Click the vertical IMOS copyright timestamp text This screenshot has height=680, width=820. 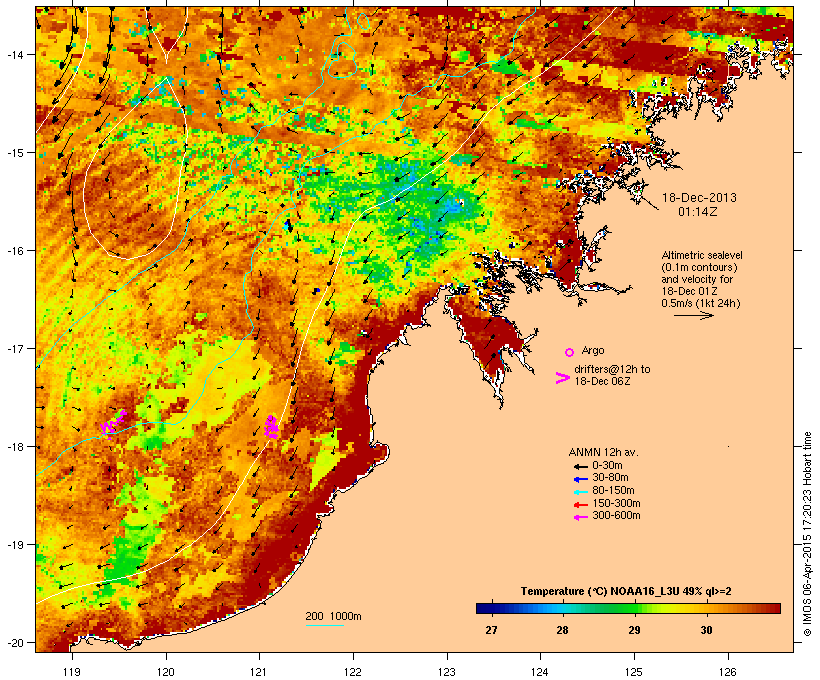tap(808, 534)
